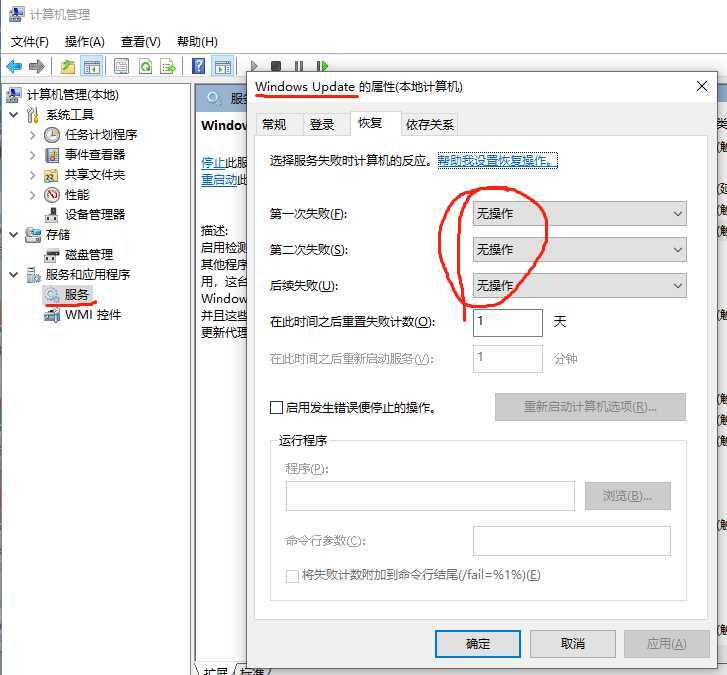Click the 程序(P) path input field
The width and height of the screenshot is (727, 675).
coord(430,496)
